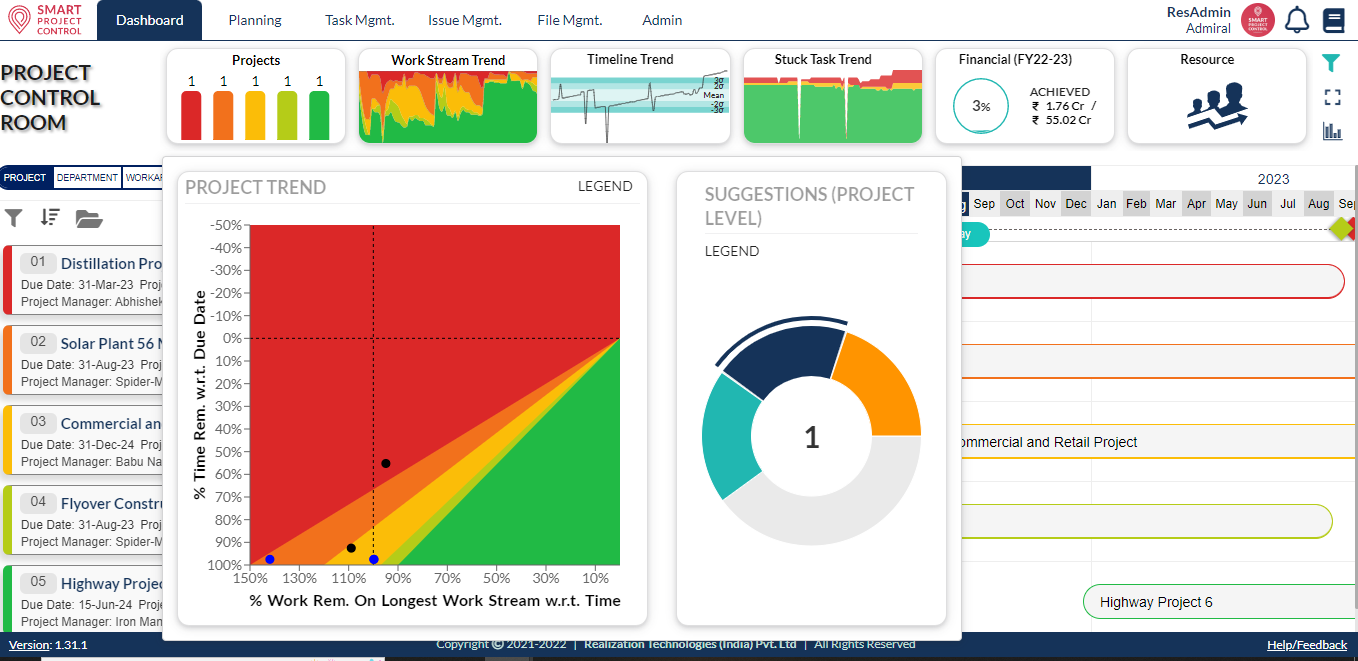Click the teal filter icon on the right edge
1358x661 pixels.
click(1331, 62)
